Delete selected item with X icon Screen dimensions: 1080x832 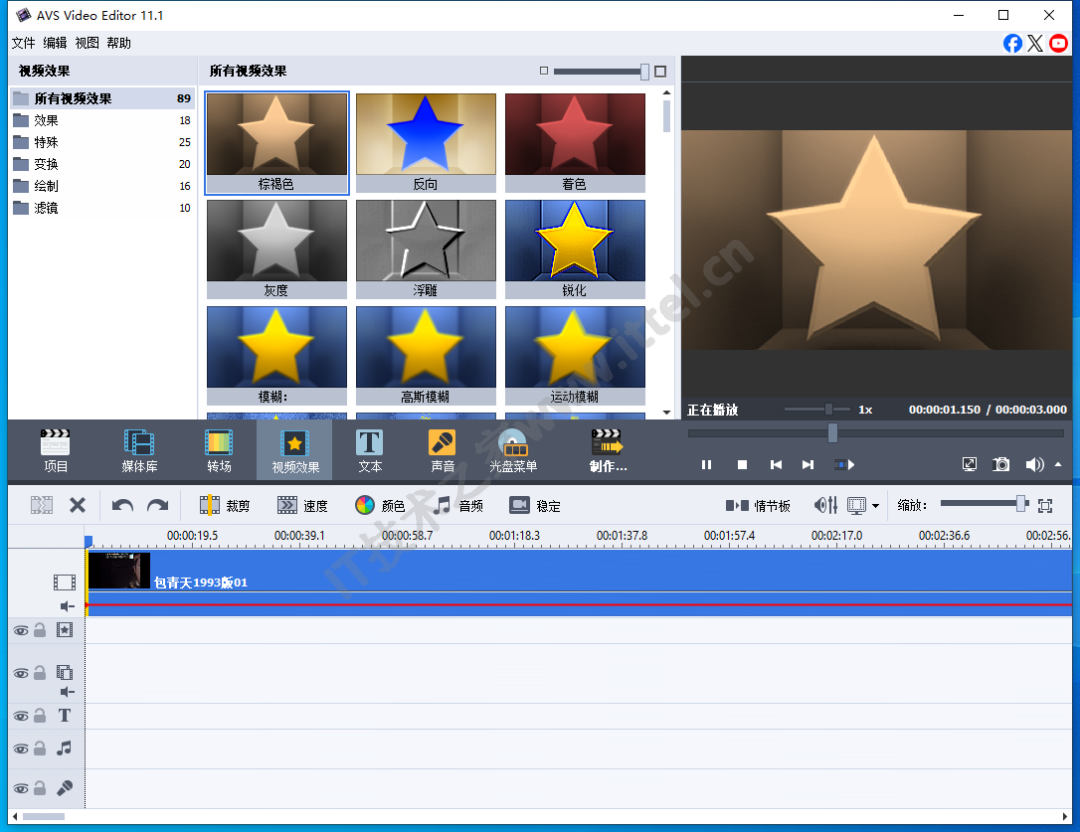pos(77,506)
